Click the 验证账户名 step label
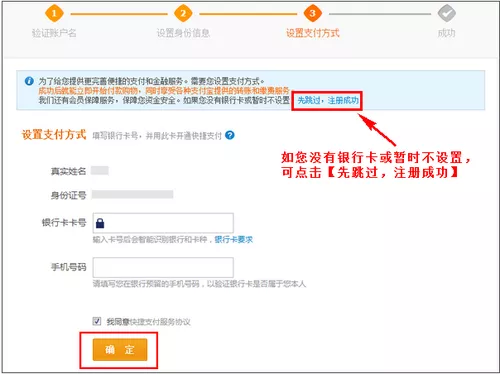The width and height of the screenshot is (500, 374). 54,33
